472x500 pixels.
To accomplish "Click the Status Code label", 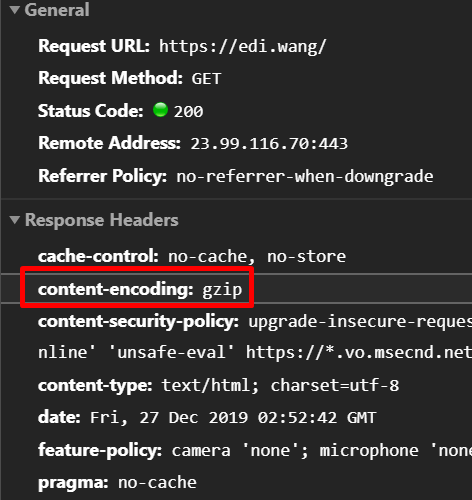I will 91,111.
